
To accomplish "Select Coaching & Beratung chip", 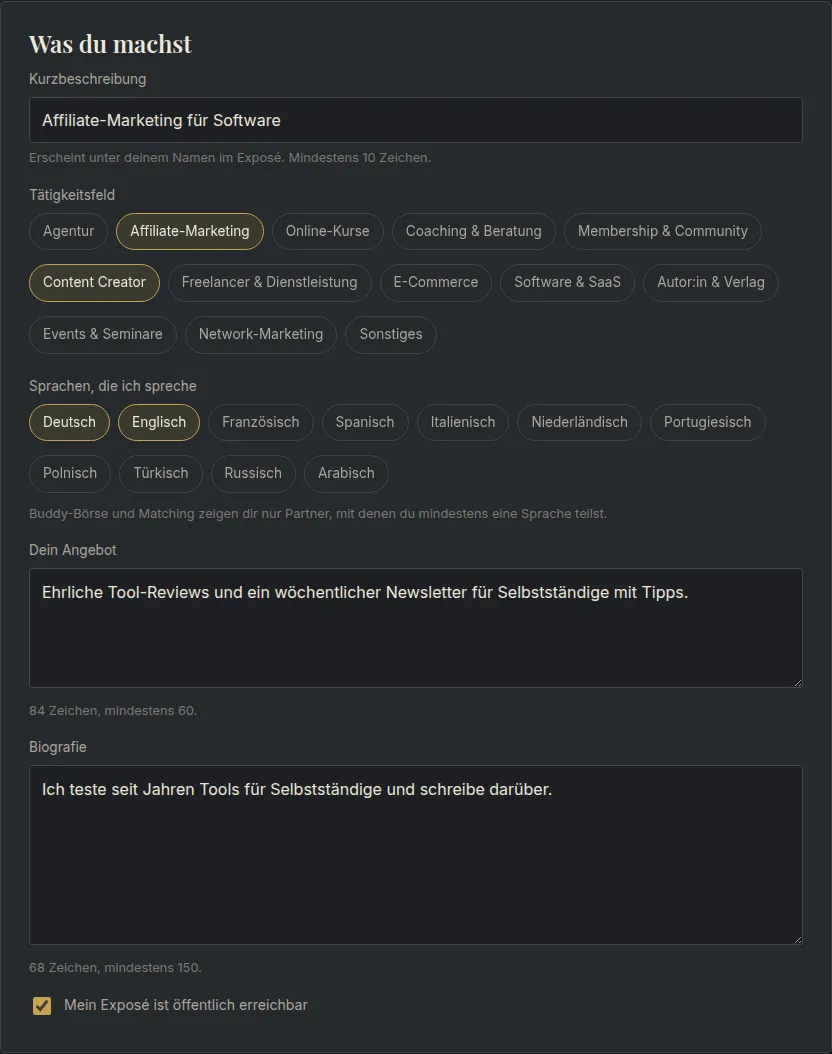I will [473, 231].
